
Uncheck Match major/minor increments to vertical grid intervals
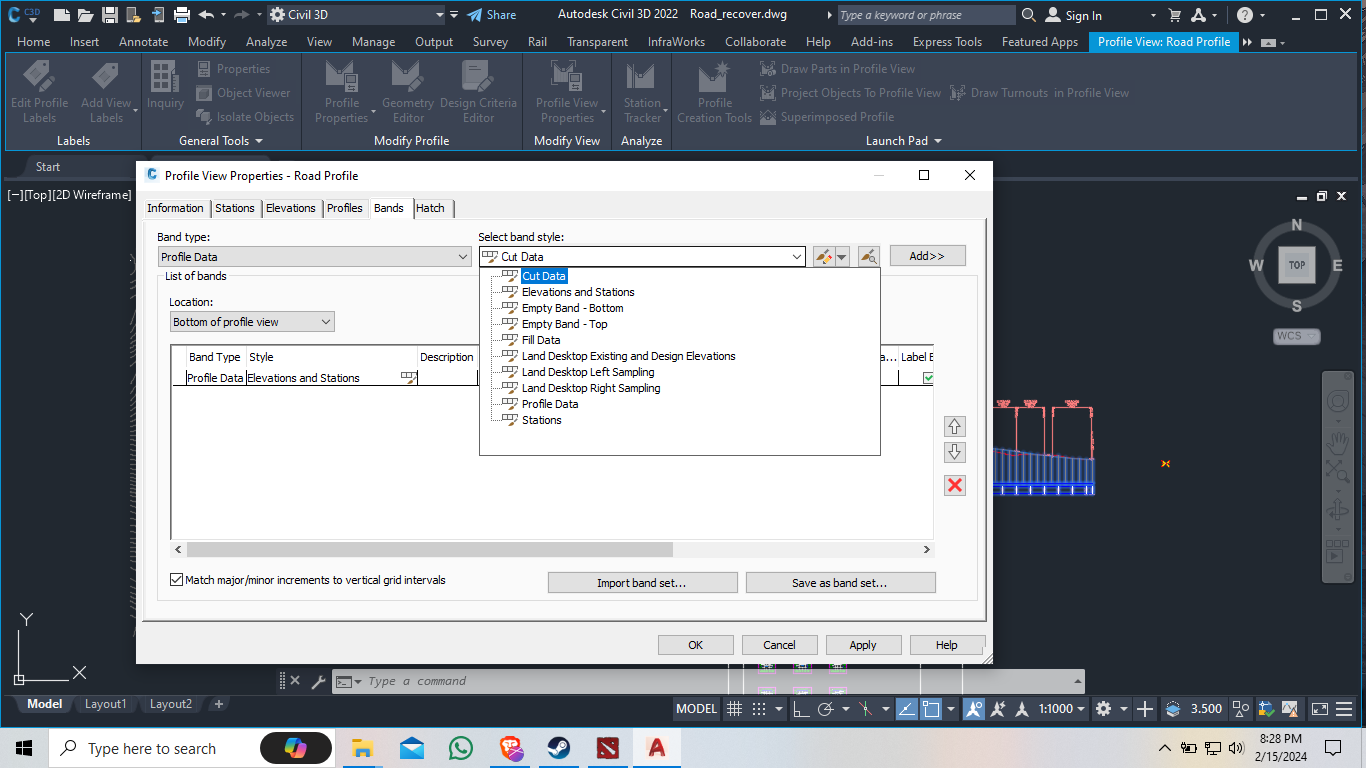coord(176,579)
